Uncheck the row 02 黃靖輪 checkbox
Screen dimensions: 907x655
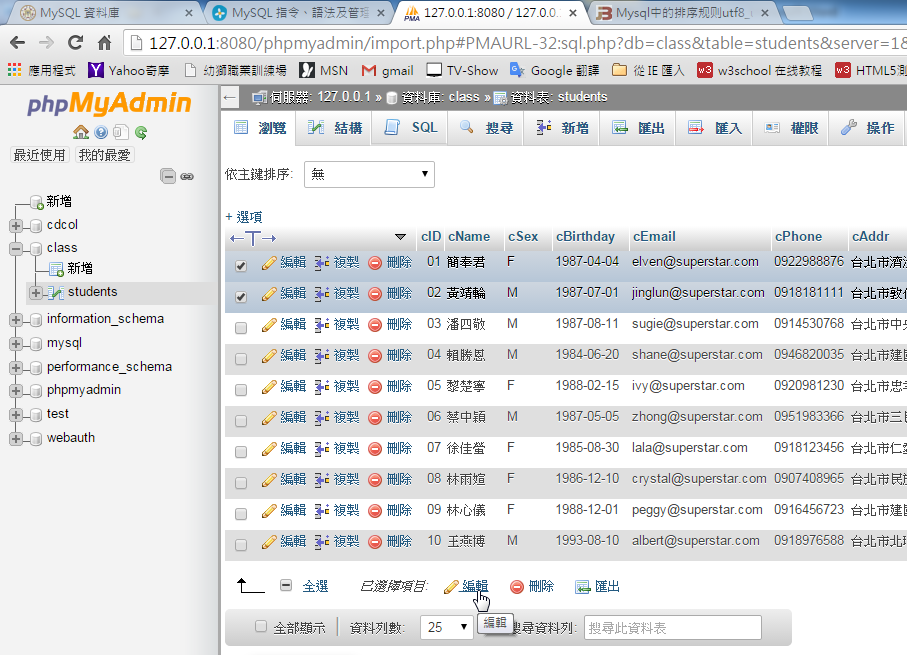tap(241, 297)
